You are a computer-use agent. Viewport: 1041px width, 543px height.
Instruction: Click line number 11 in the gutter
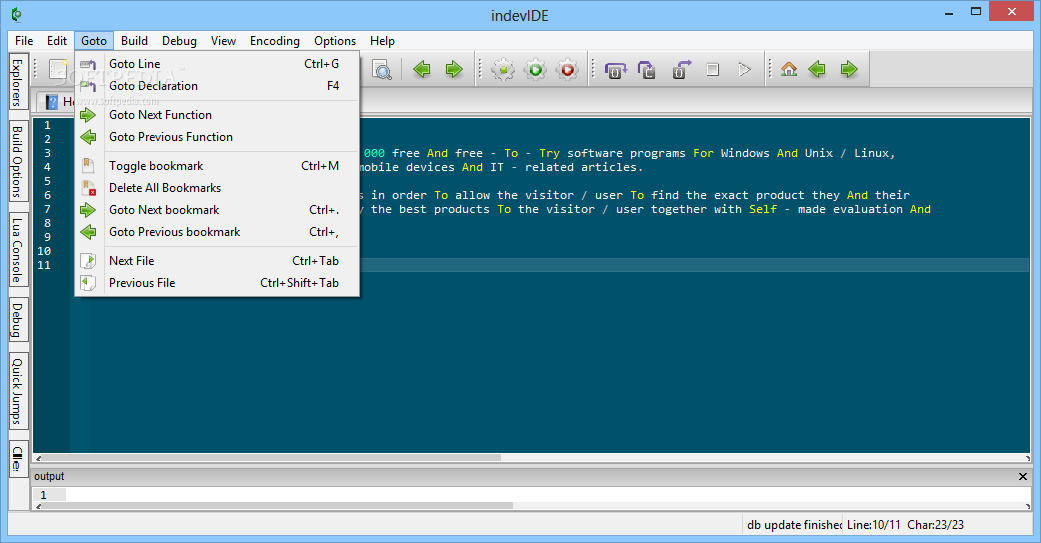[44, 265]
